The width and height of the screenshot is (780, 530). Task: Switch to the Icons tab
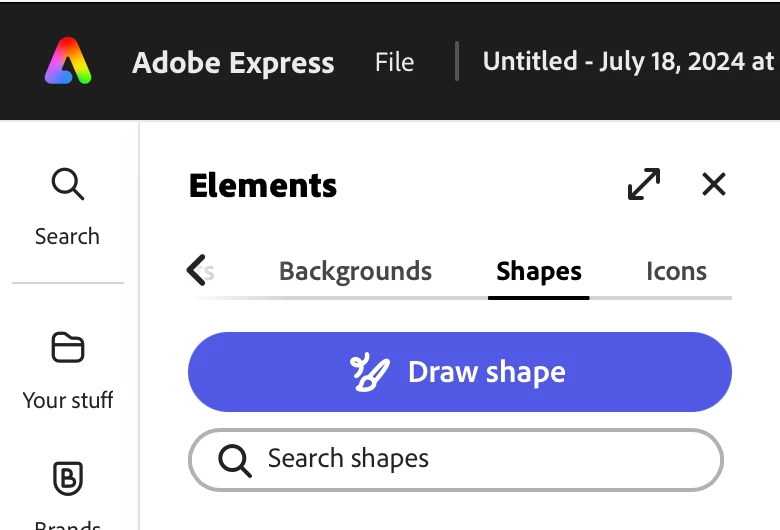[x=676, y=271]
